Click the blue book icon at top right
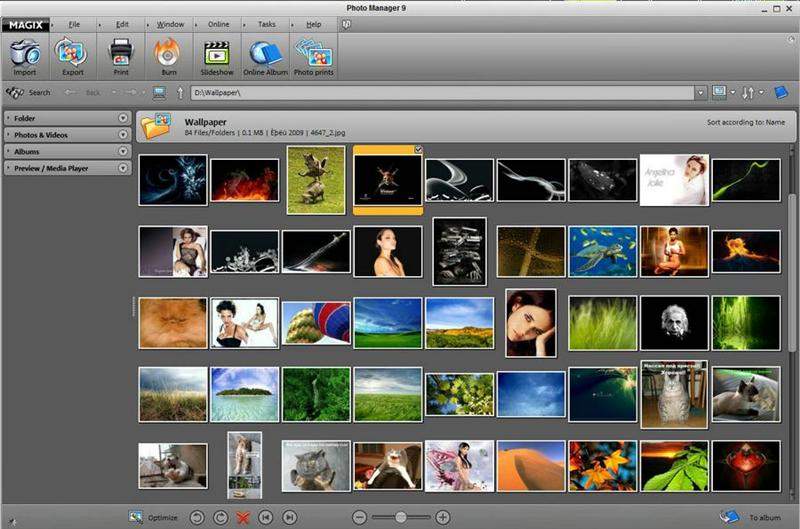 coord(781,92)
